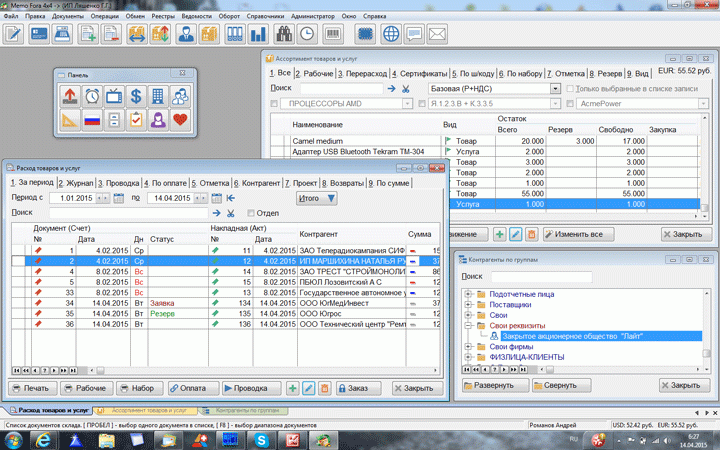The width and height of the screenshot is (720, 450).
Task: Open the AcmePower dropdown arrow
Action: coord(703,104)
